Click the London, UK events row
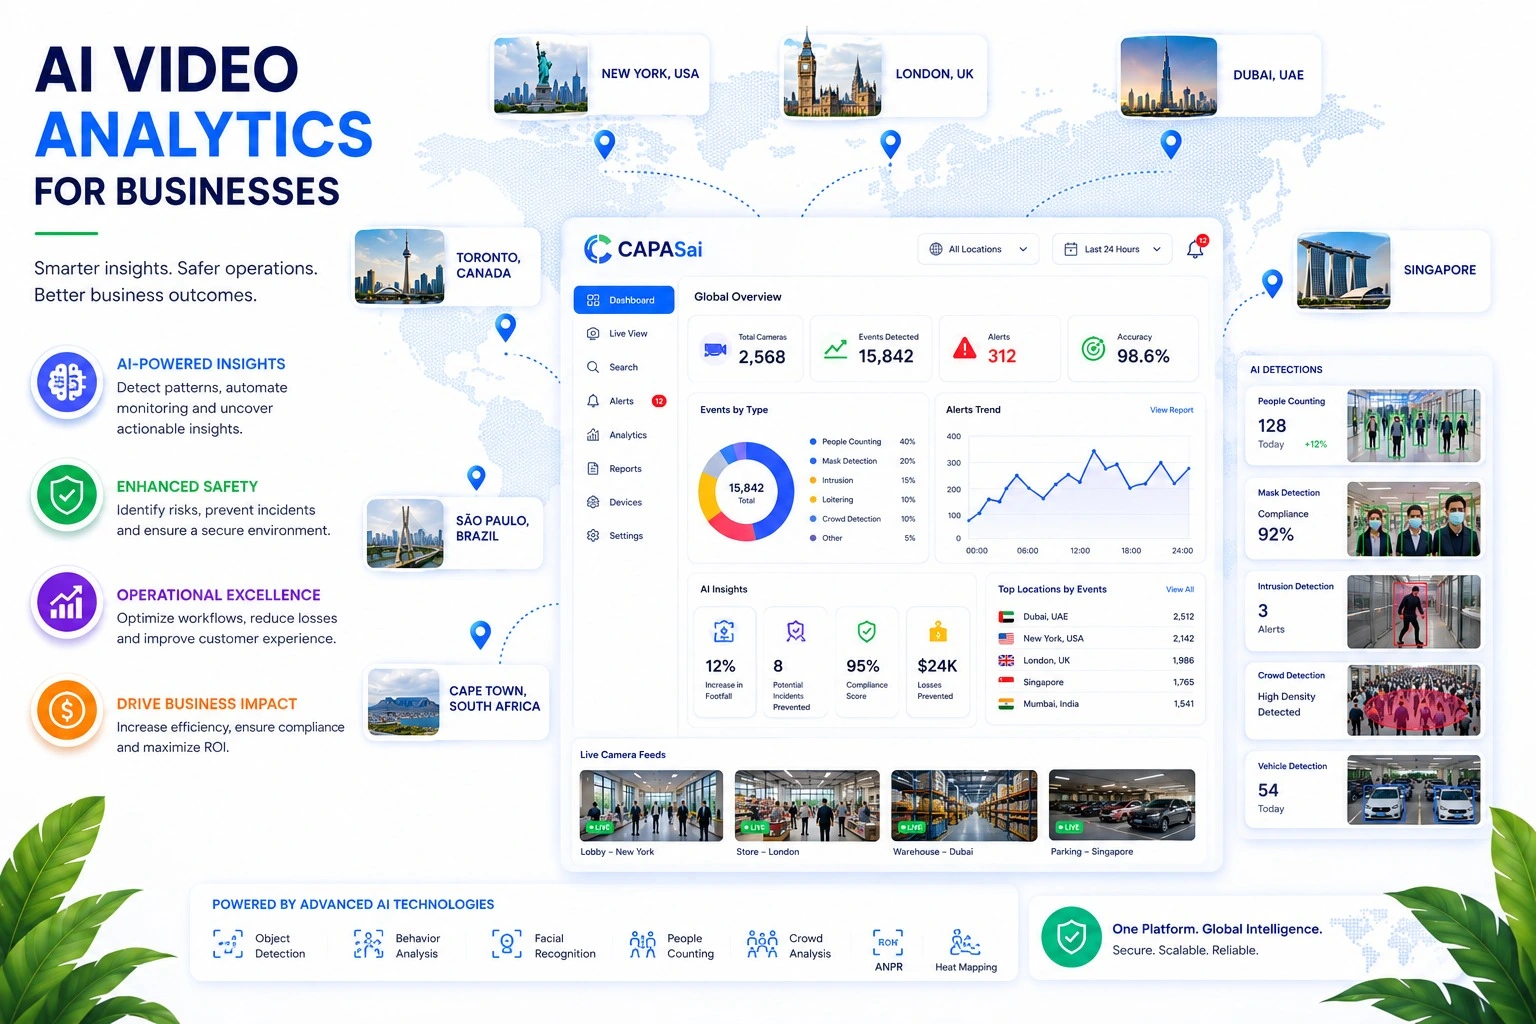 click(x=1096, y=661)
